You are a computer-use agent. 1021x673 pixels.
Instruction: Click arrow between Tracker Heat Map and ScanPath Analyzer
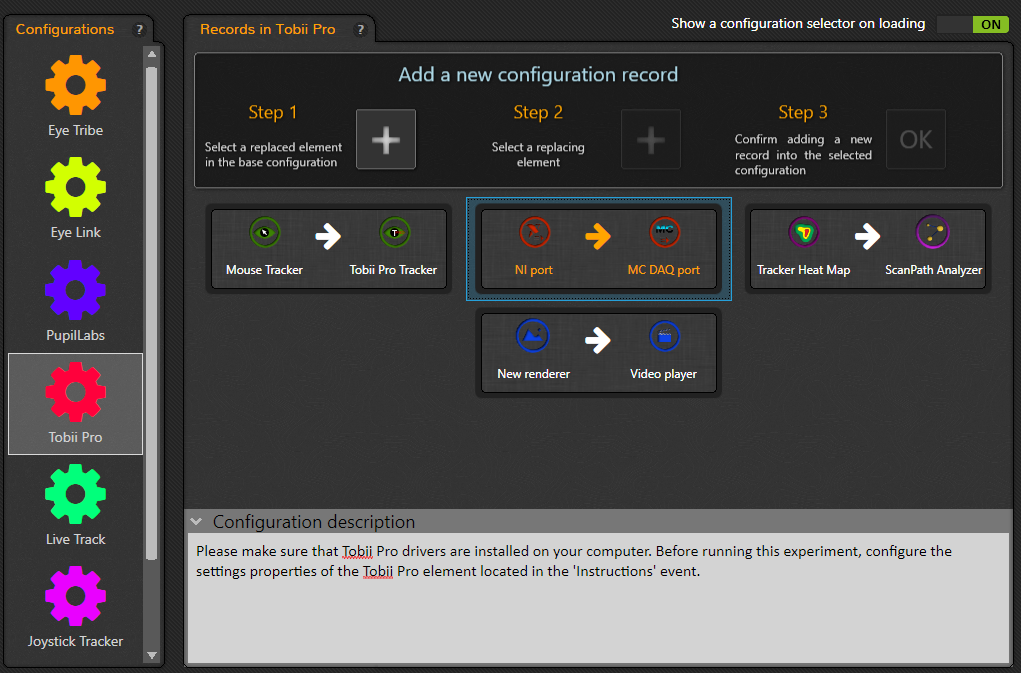click(867, 236)
